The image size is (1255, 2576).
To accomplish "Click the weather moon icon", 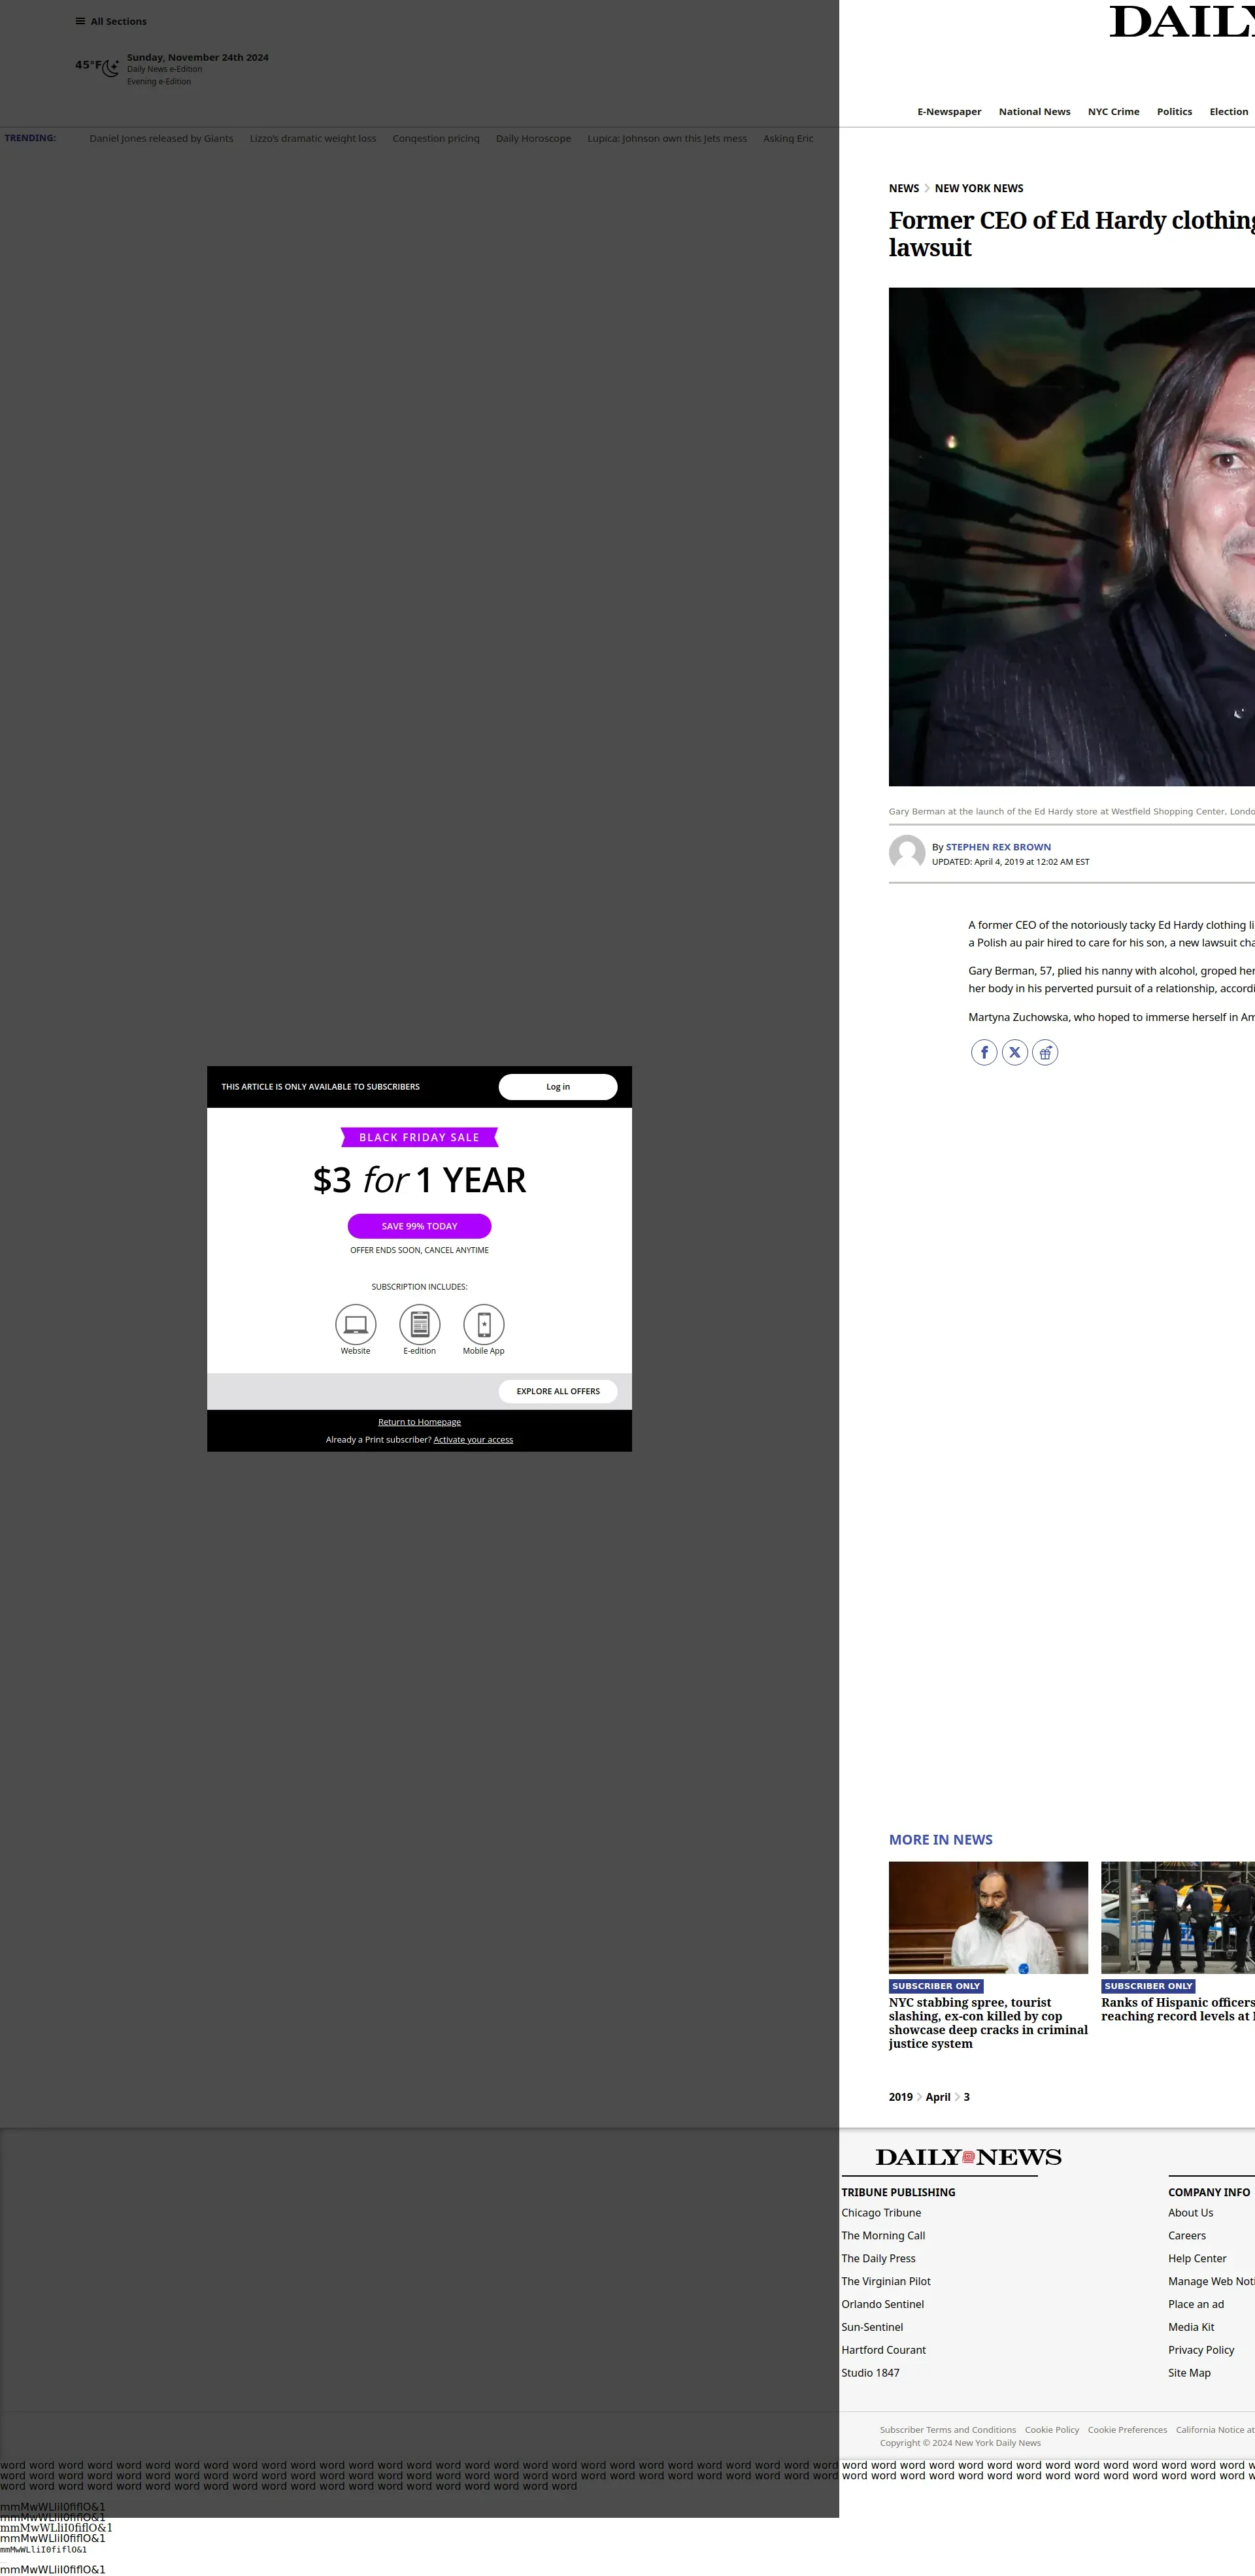I will (x=111, y=67).
